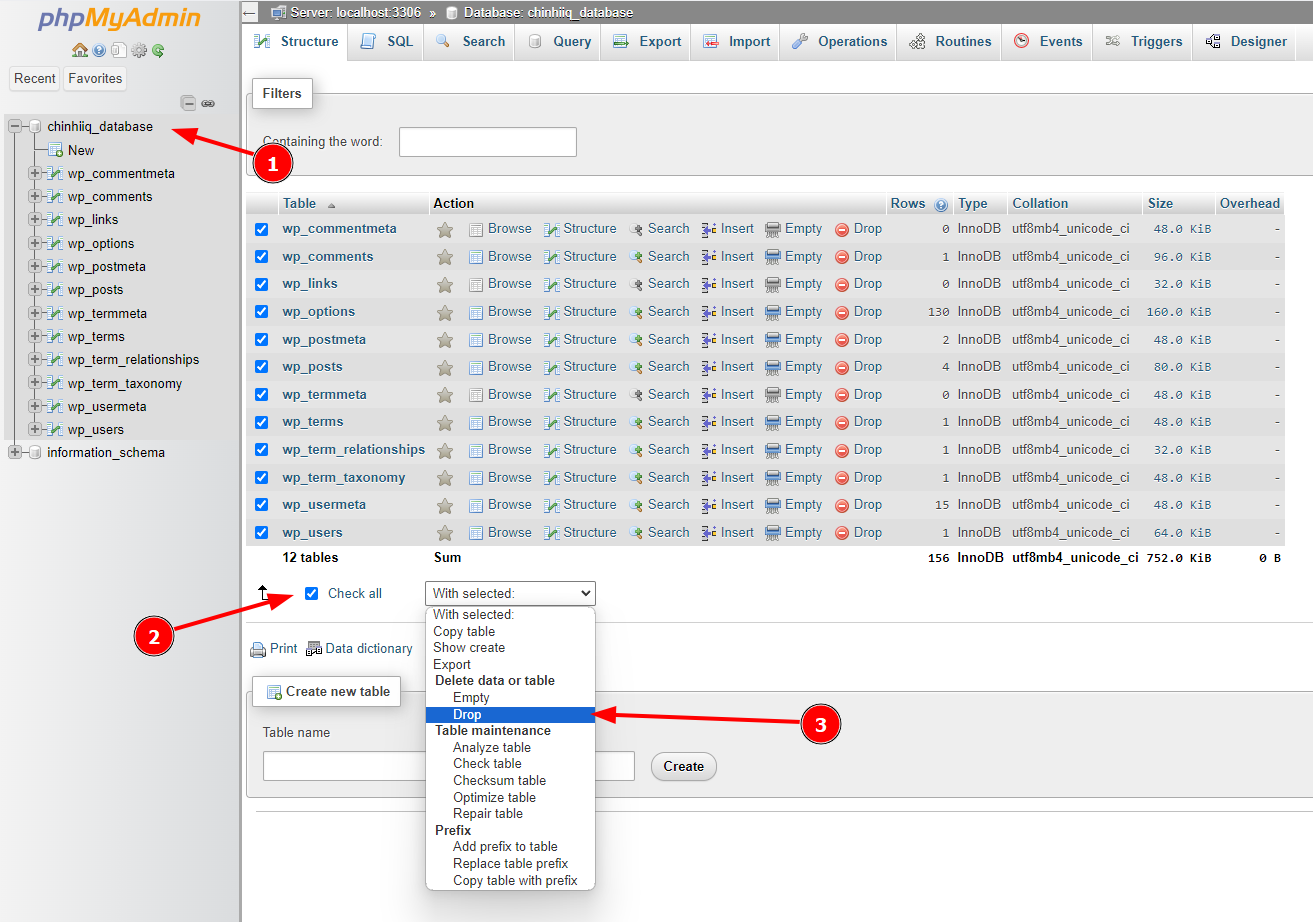Click the Favorites button

point(95,79)
